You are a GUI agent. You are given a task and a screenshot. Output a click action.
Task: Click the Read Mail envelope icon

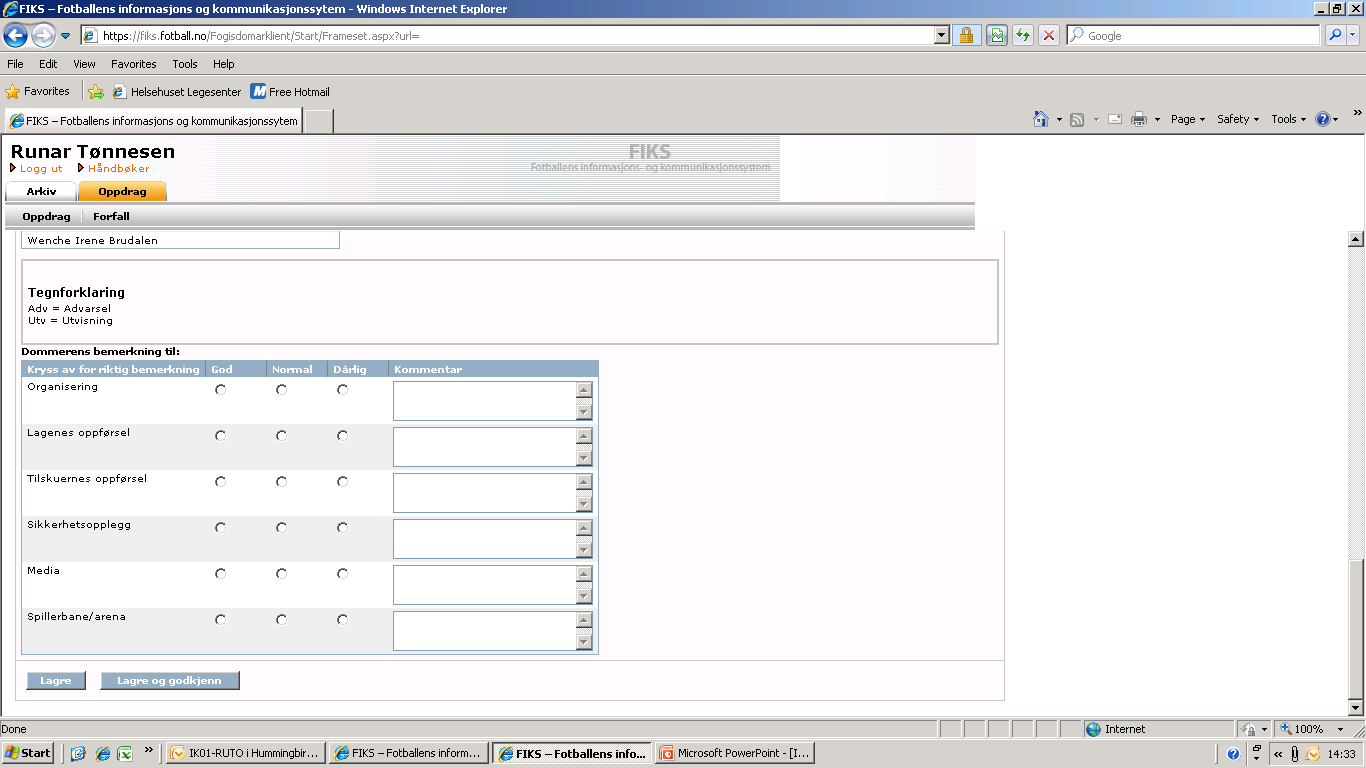(1114, 119)
